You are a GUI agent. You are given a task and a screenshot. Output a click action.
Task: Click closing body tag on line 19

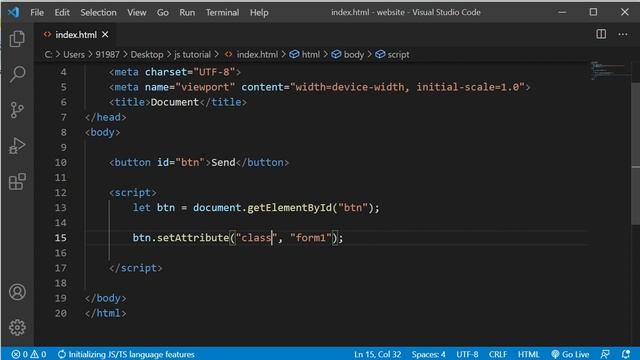[105, 298]
